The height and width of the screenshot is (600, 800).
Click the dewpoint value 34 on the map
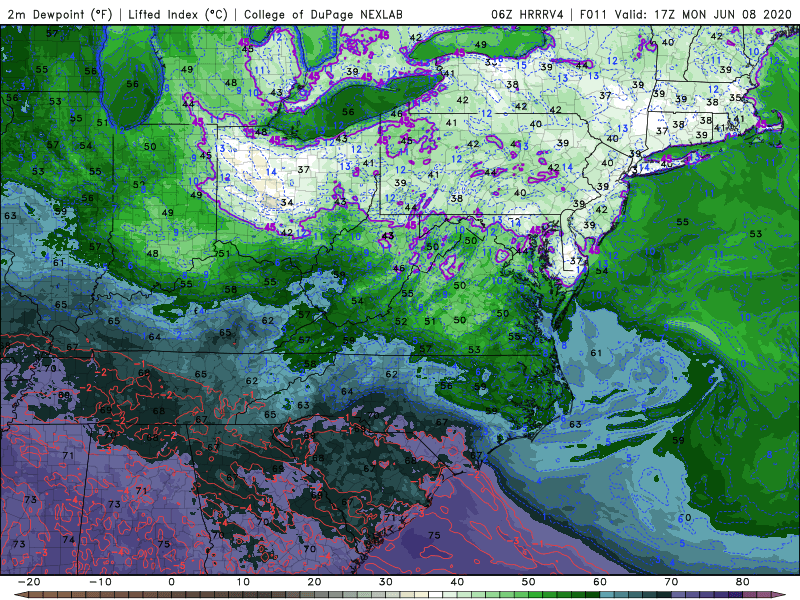287,203
